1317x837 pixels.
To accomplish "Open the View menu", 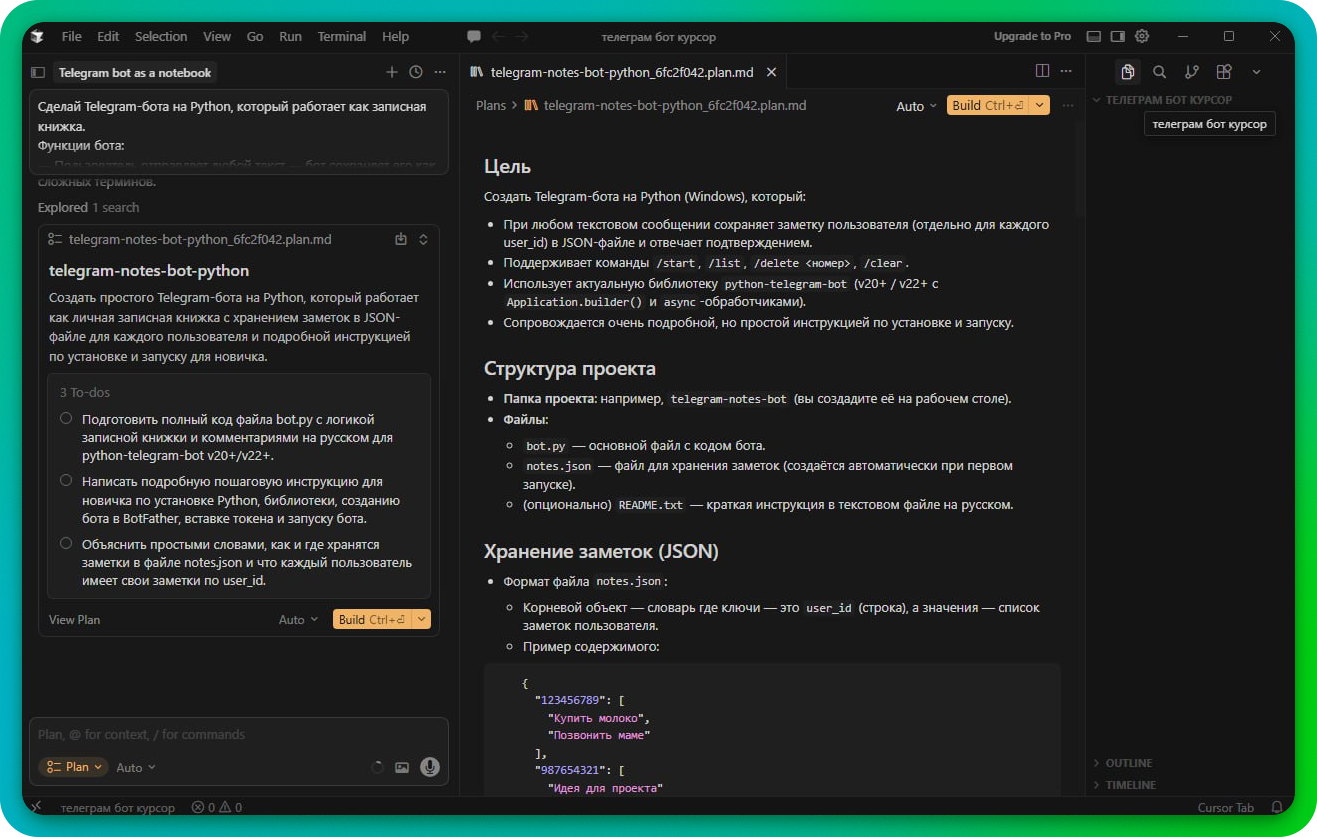I will pos(217,36).
